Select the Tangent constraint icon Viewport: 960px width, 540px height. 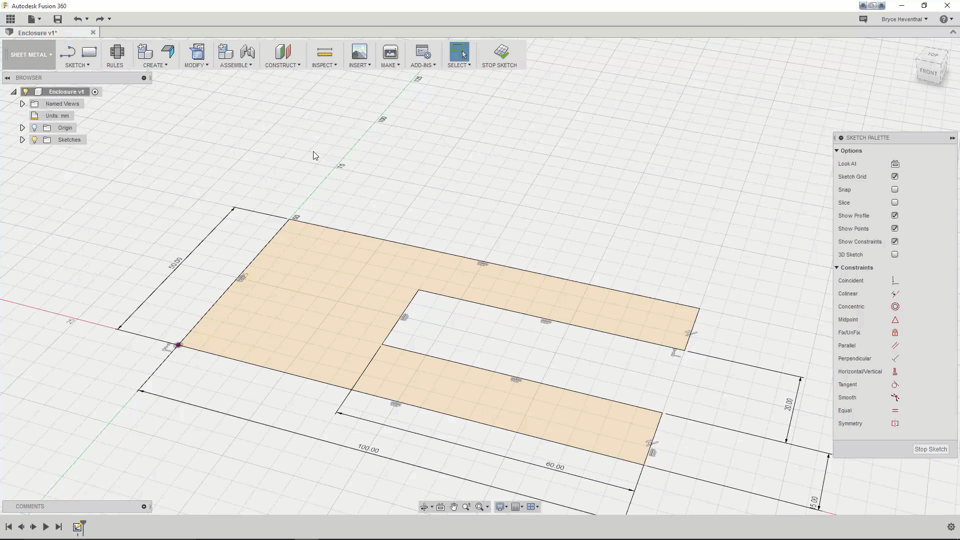tap(895, 385)
